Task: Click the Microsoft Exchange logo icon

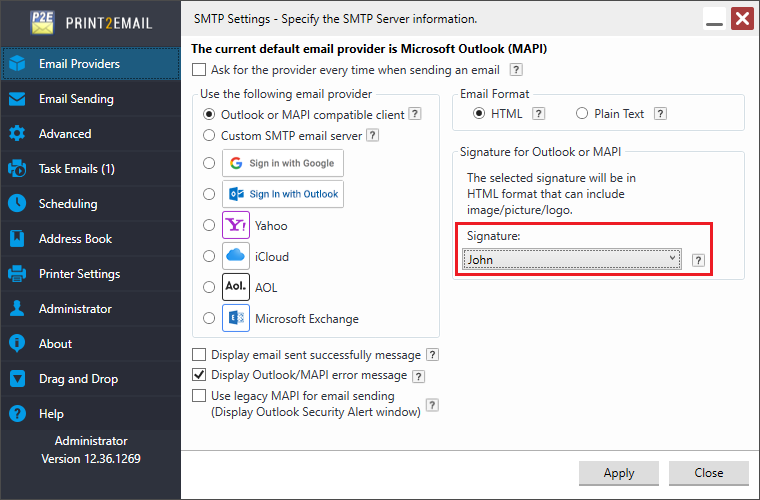Action: [236, 318]
